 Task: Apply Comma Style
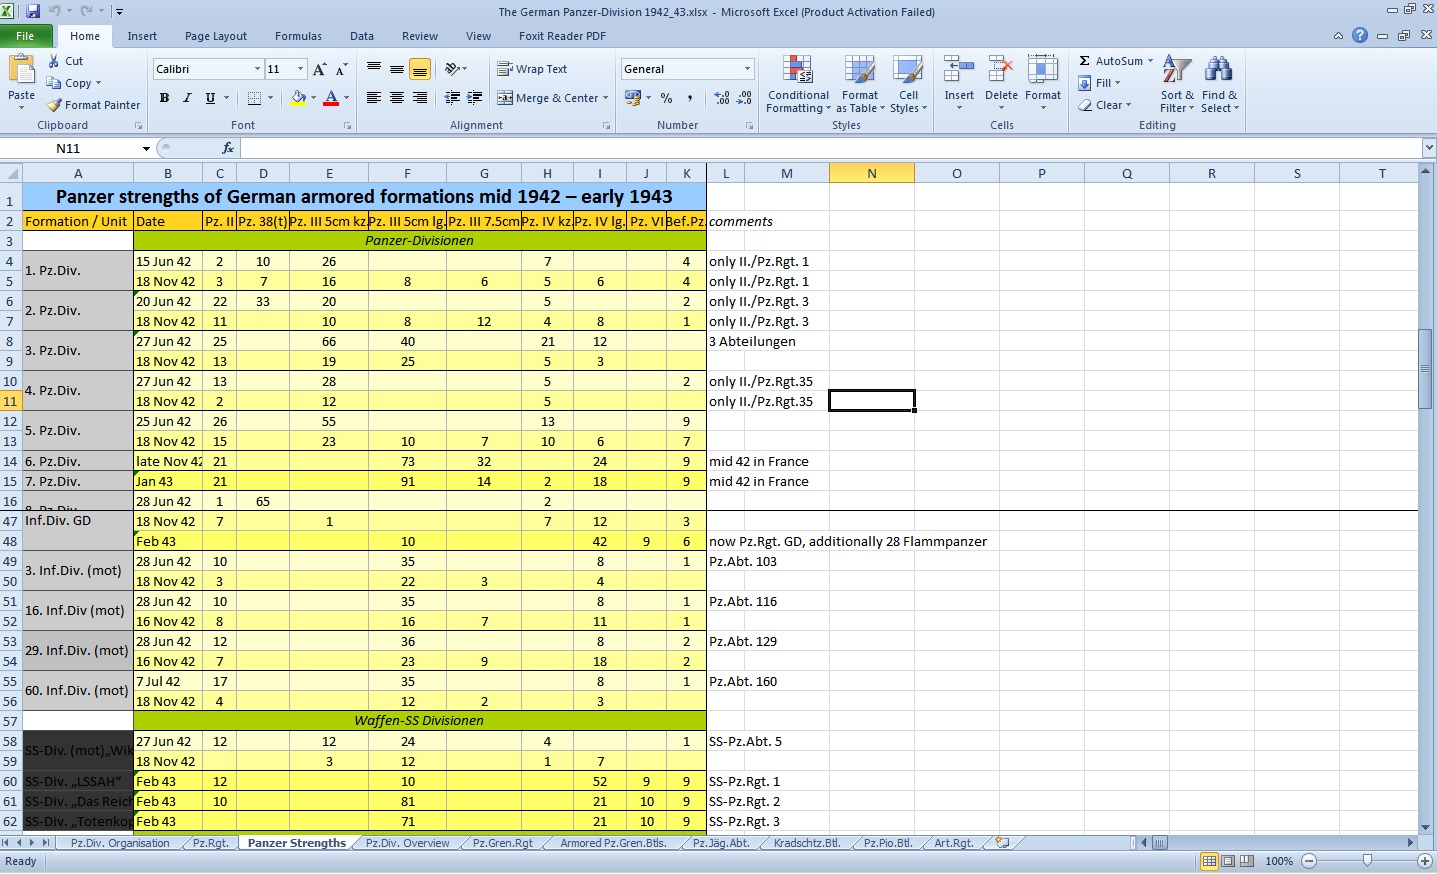[691, 98]
